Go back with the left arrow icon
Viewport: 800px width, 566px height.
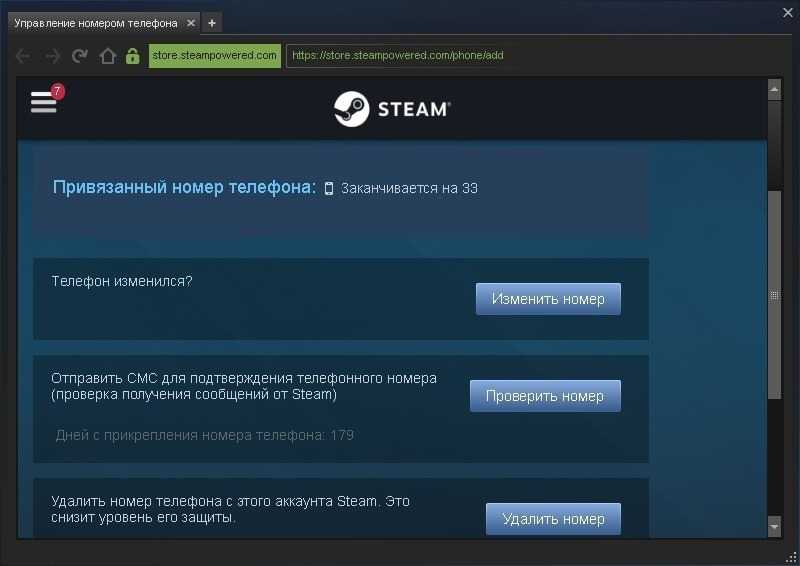coord(23,56)
